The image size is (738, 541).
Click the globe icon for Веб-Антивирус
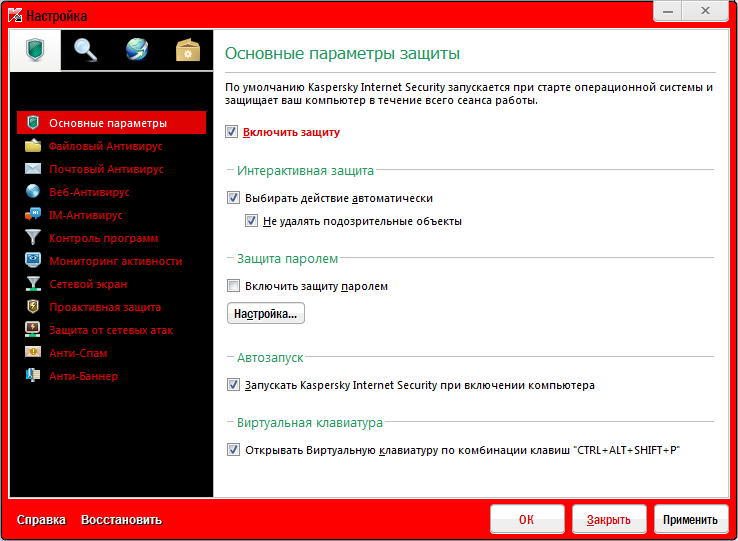tap(33, 191)
